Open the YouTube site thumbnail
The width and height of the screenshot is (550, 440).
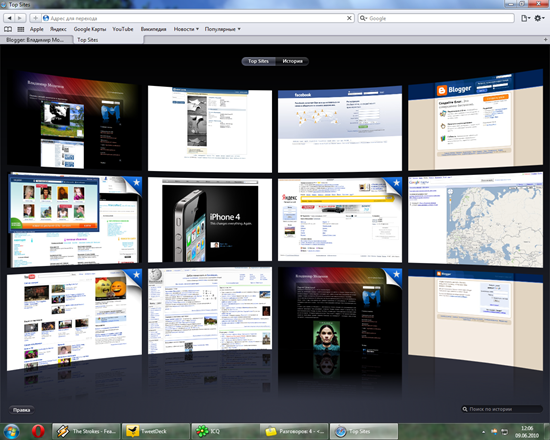click(x=74, y=320)
